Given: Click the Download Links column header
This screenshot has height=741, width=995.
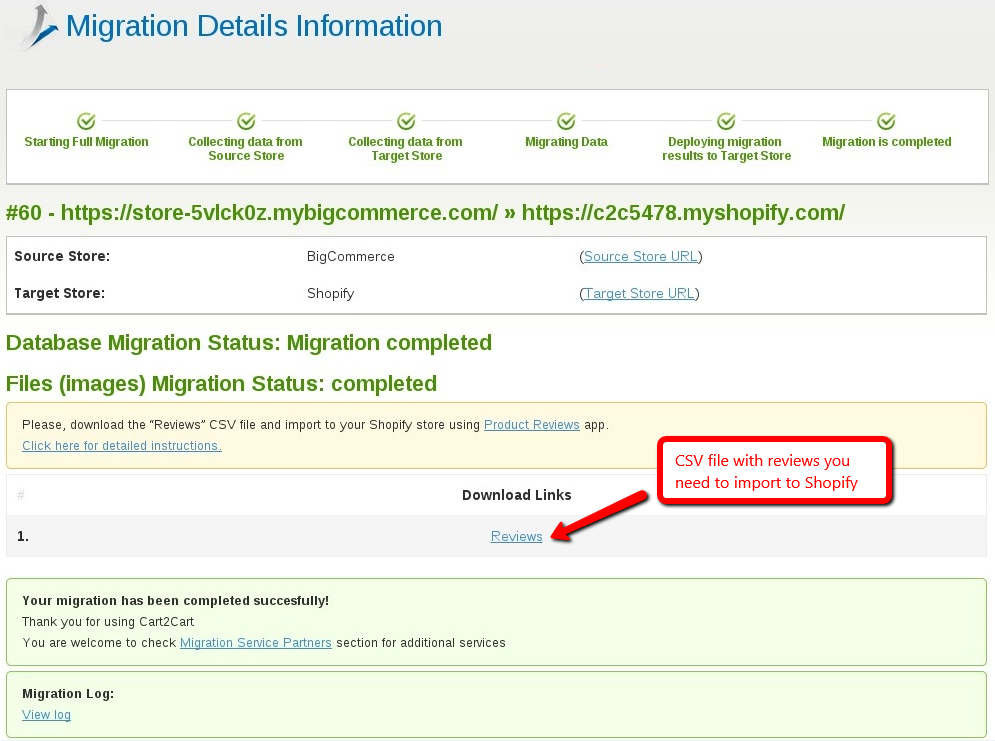Looking at the screenshot, I should (x=516, y=495).
